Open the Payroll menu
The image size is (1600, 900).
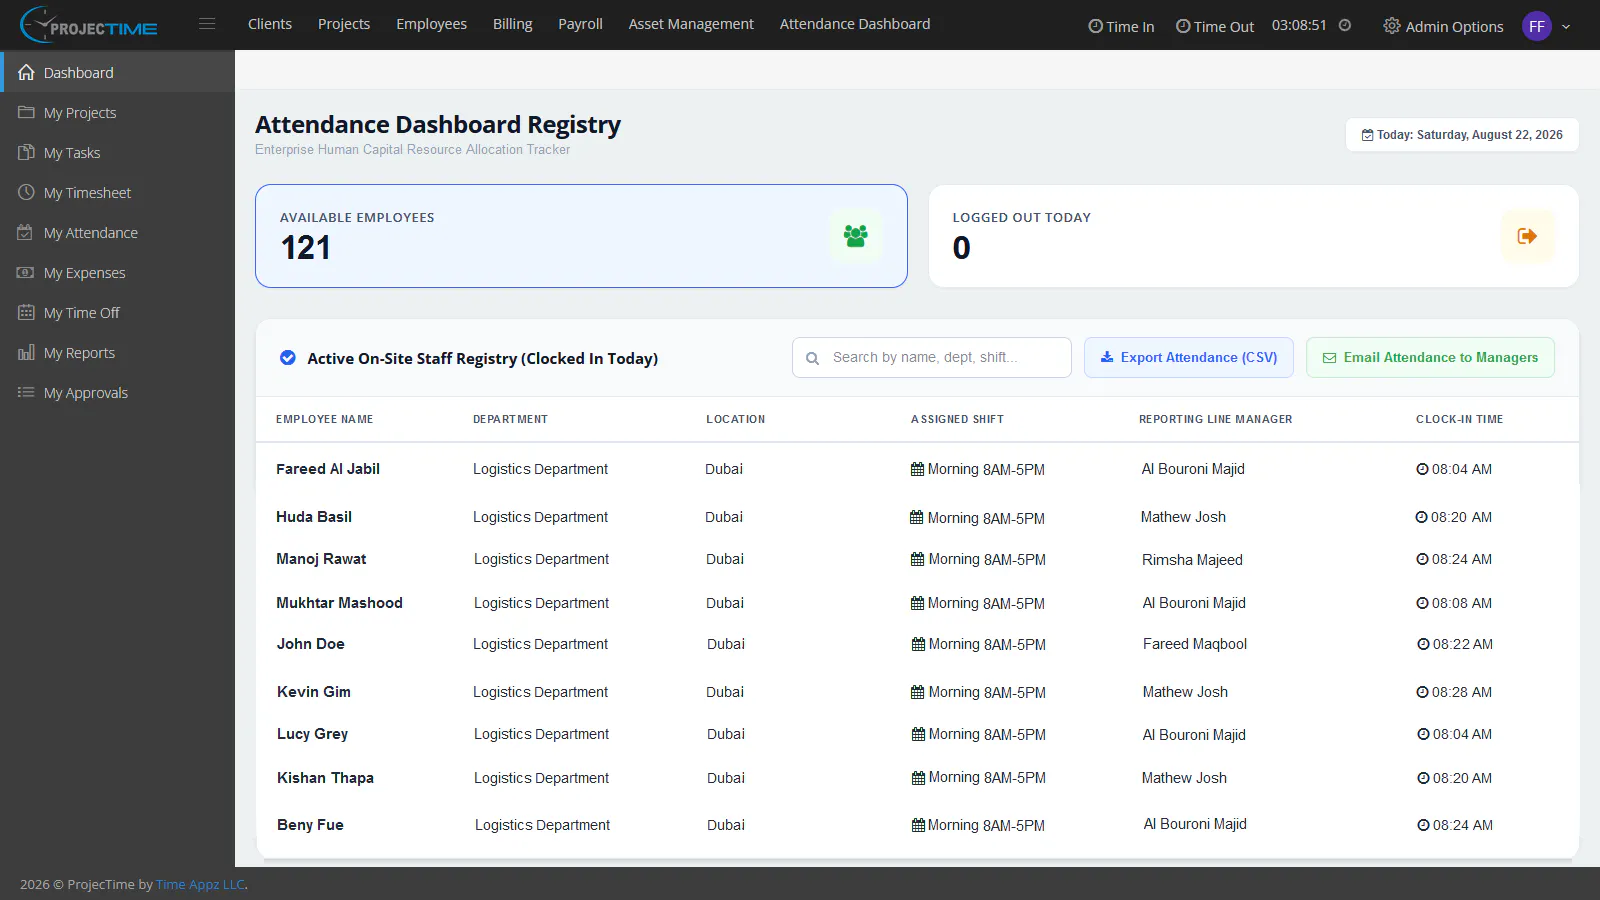(580, 24)
